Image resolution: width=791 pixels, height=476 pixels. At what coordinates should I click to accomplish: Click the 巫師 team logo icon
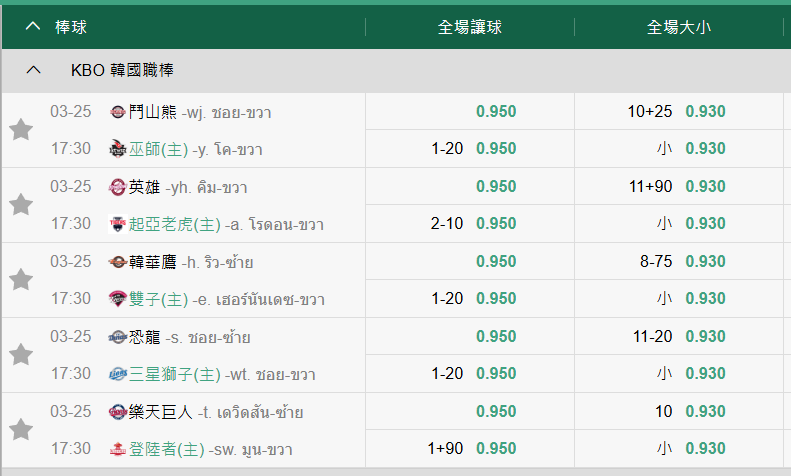pos(118,149)
